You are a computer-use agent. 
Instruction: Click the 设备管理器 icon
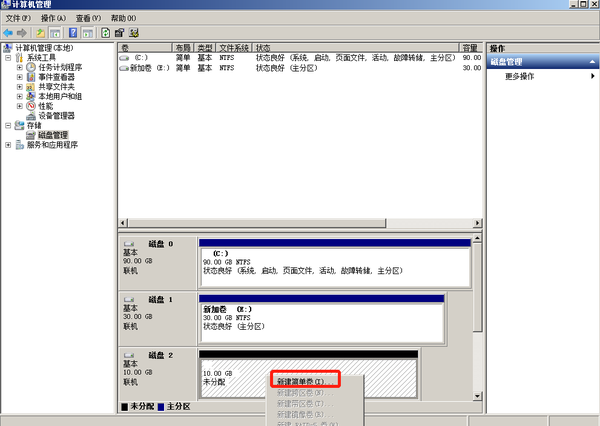click(x=31, y=116)
